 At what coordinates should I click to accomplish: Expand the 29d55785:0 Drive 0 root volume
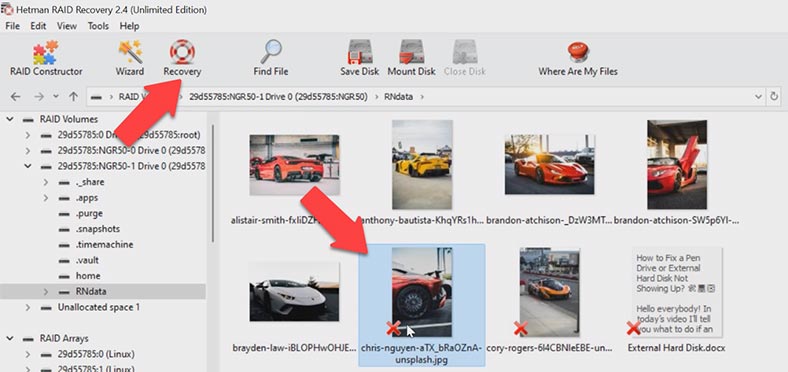point(28,135)
